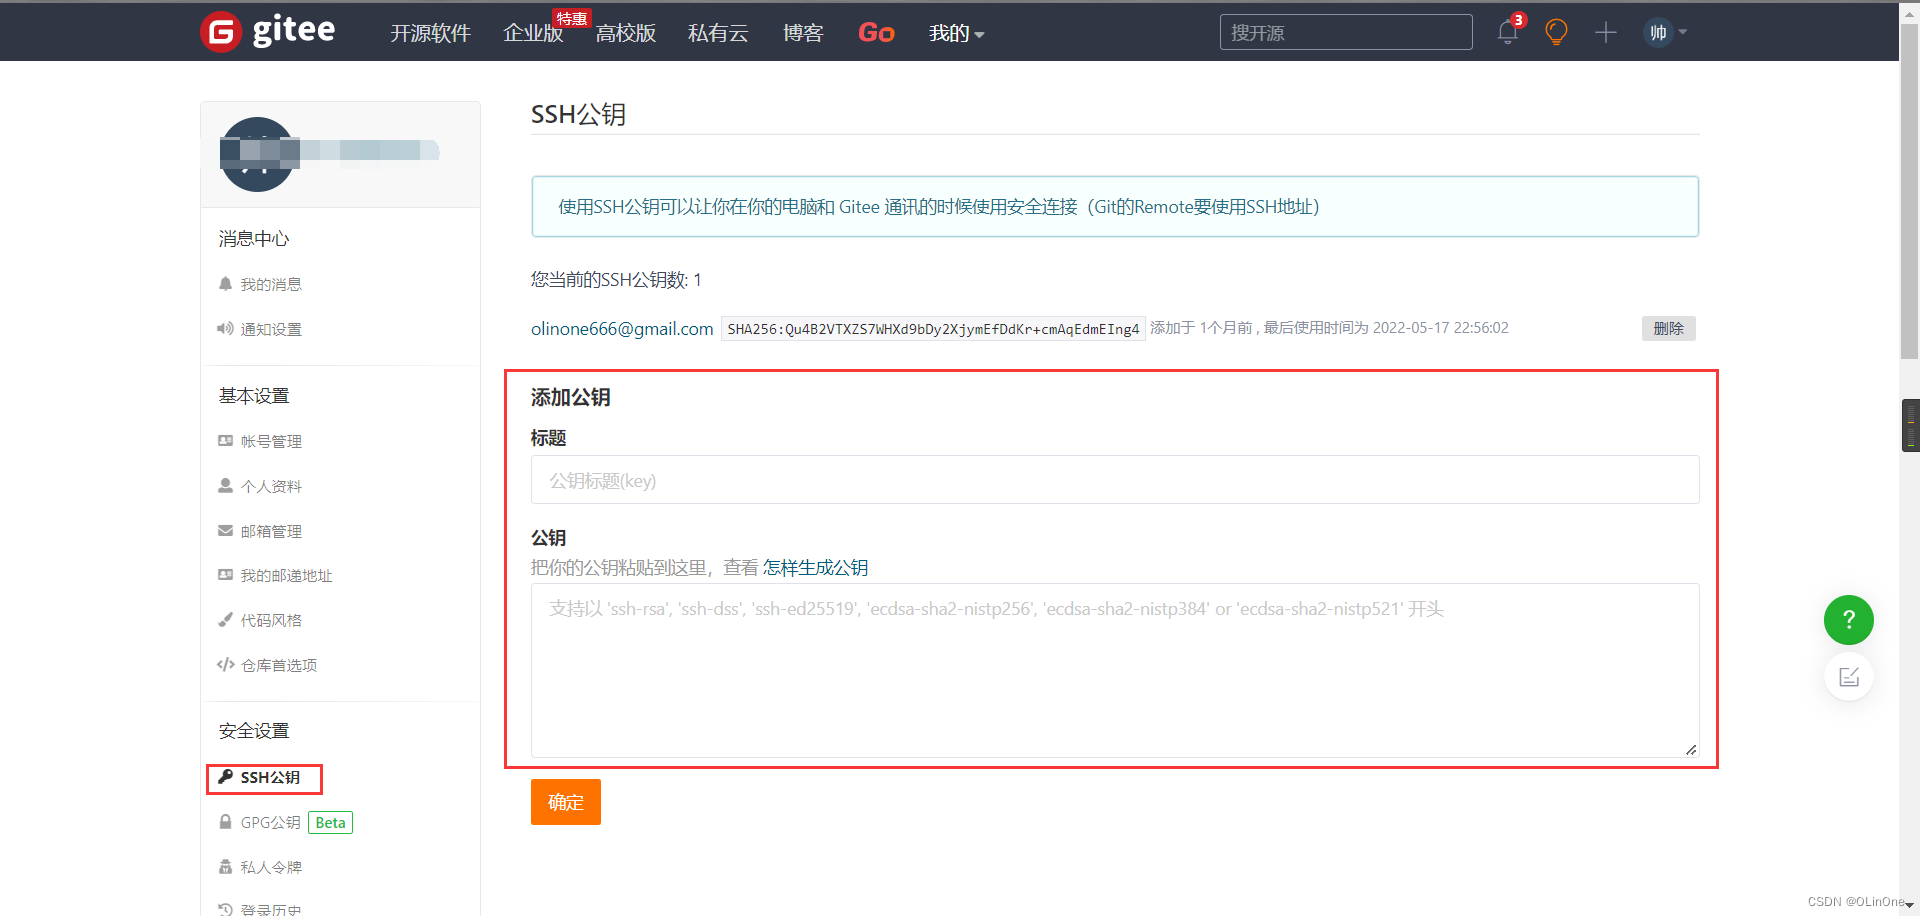Click the orange lightbulb tips icon

click(x=1556, y=32)
